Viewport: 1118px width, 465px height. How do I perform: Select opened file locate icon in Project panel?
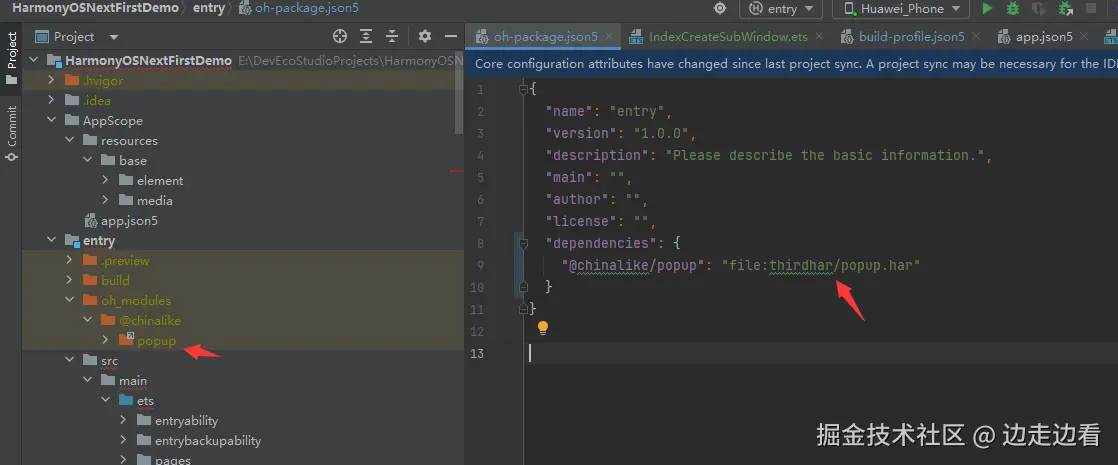click(x=340, y=36)
